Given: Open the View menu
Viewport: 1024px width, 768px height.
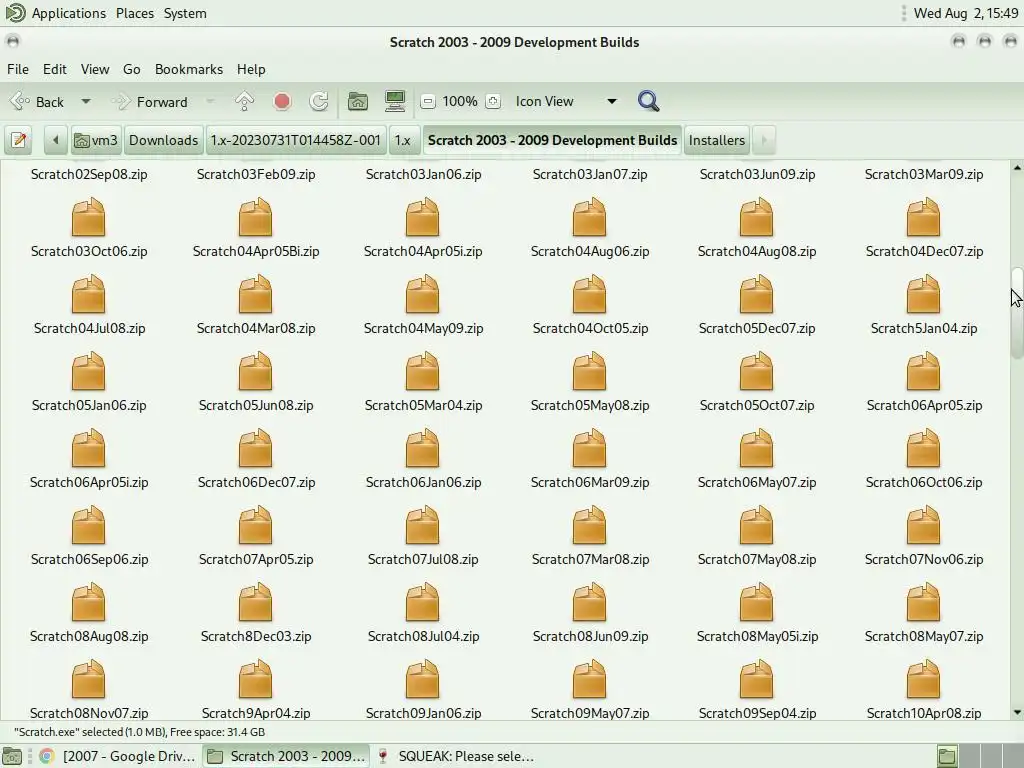Looking at the screenshot, I should pos(95,69).
